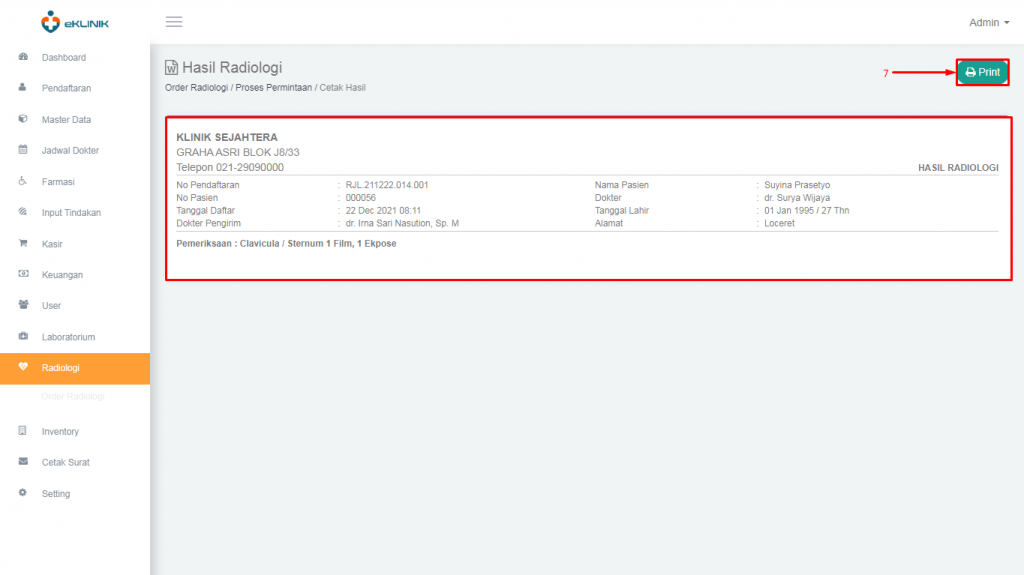Open the User menu item

pyautogui.click(x=51, y=306)
